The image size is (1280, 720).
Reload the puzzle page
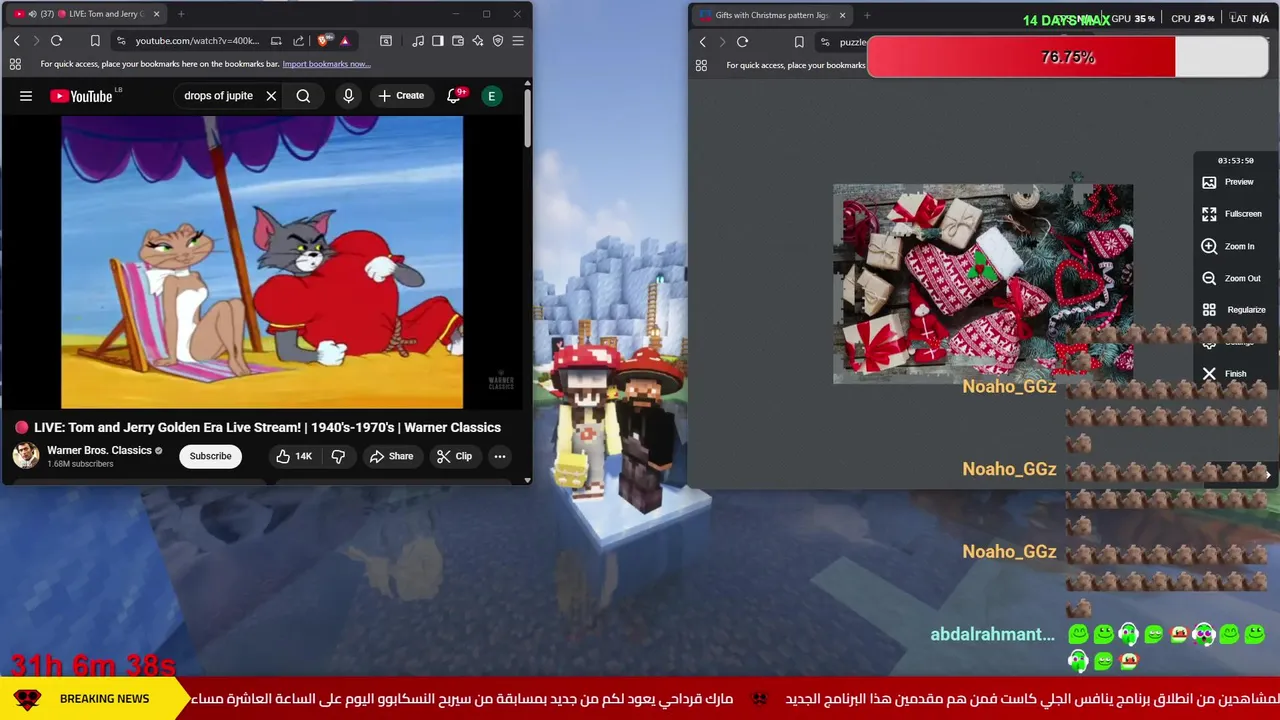pyautogui.click(x=742, y=42)
